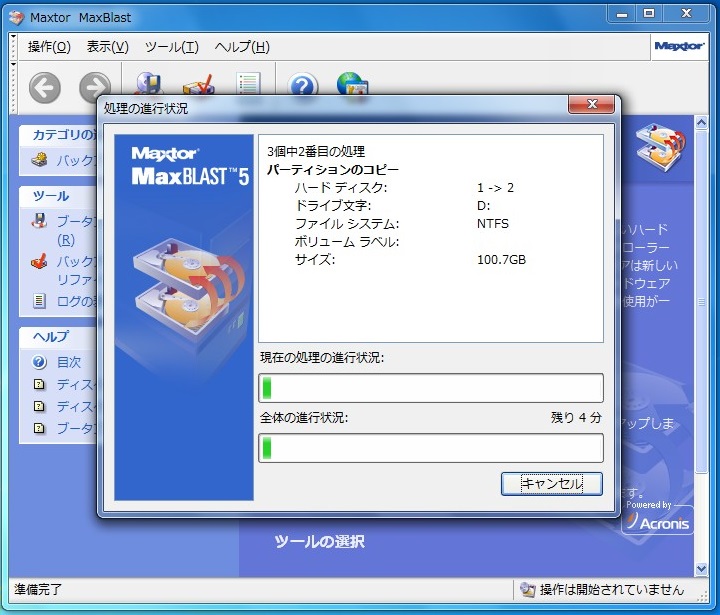Click the first ディスク help topic icon
720x615 pixels.
39,384
